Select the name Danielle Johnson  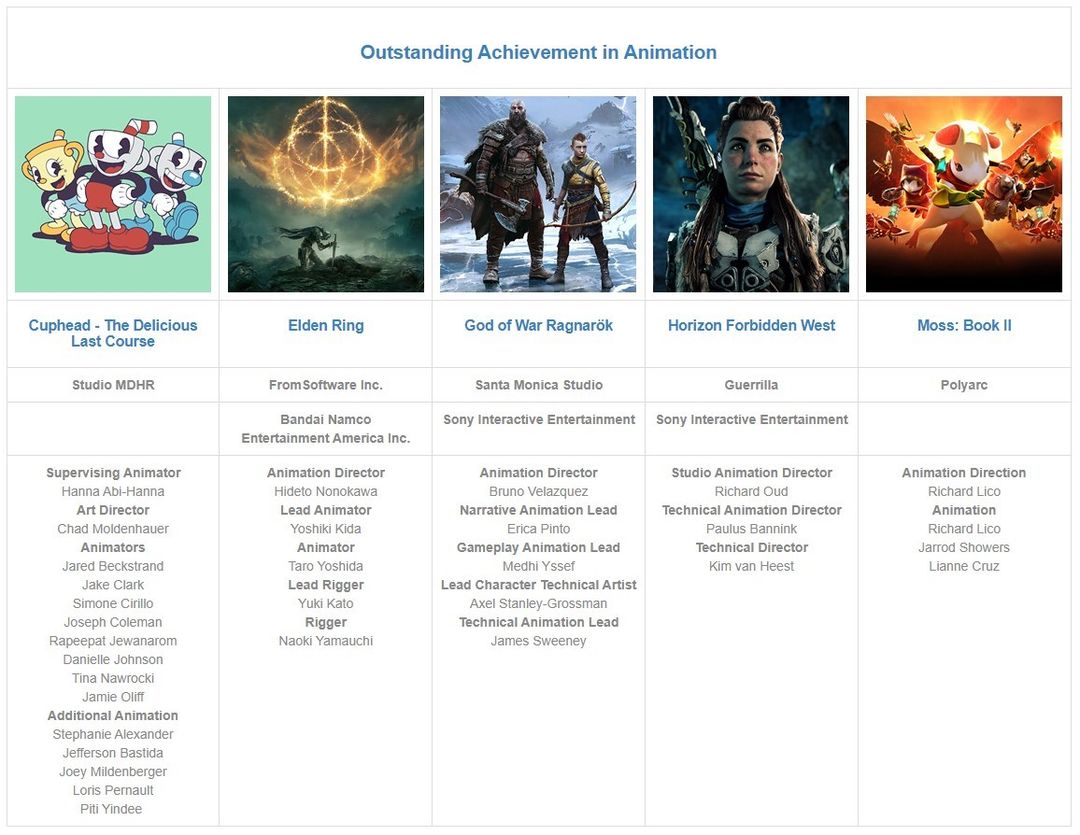click(x=113, y=659)
